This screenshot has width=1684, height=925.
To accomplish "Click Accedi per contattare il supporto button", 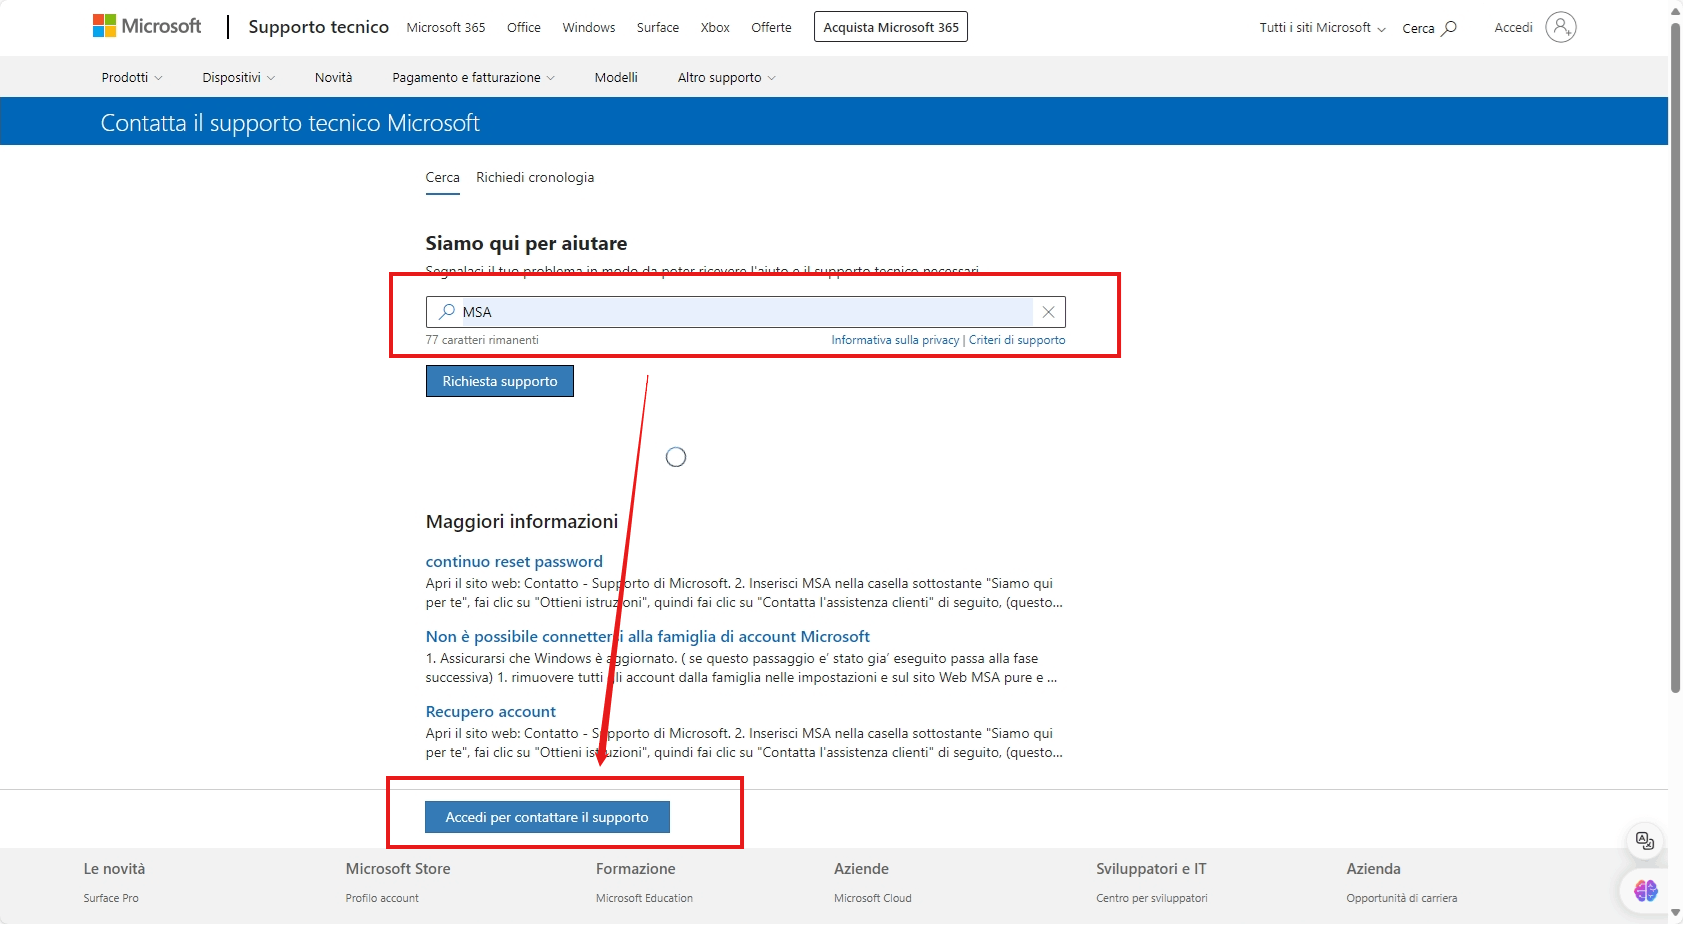I will point(547,817).
